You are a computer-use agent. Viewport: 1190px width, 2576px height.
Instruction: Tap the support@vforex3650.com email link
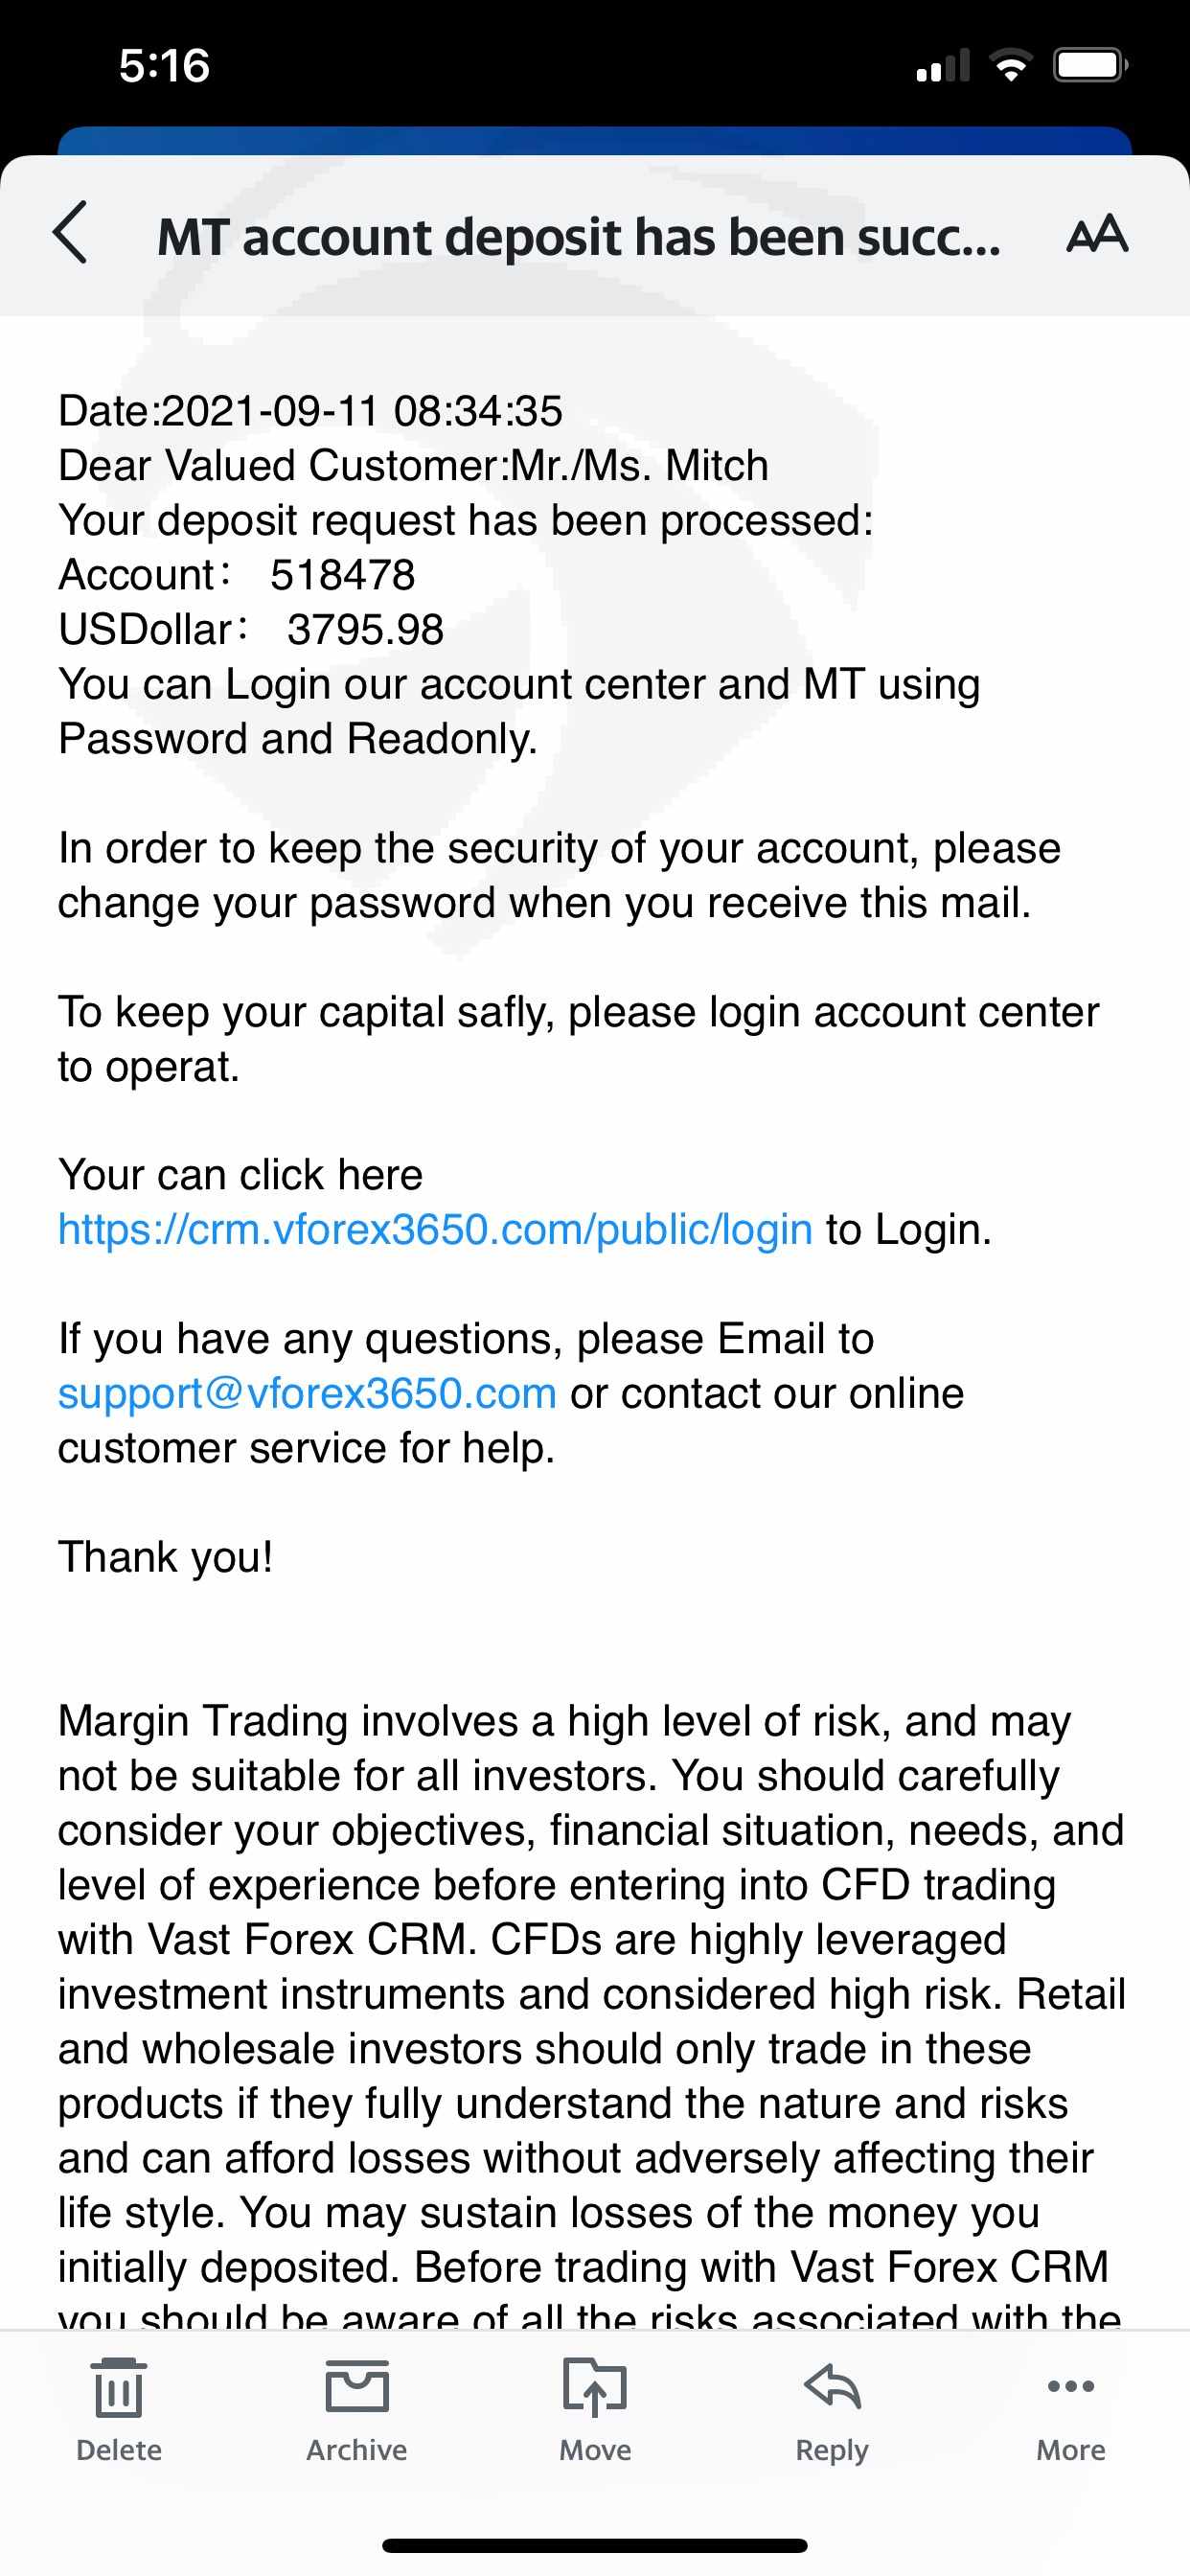(x=307, y=1393)
